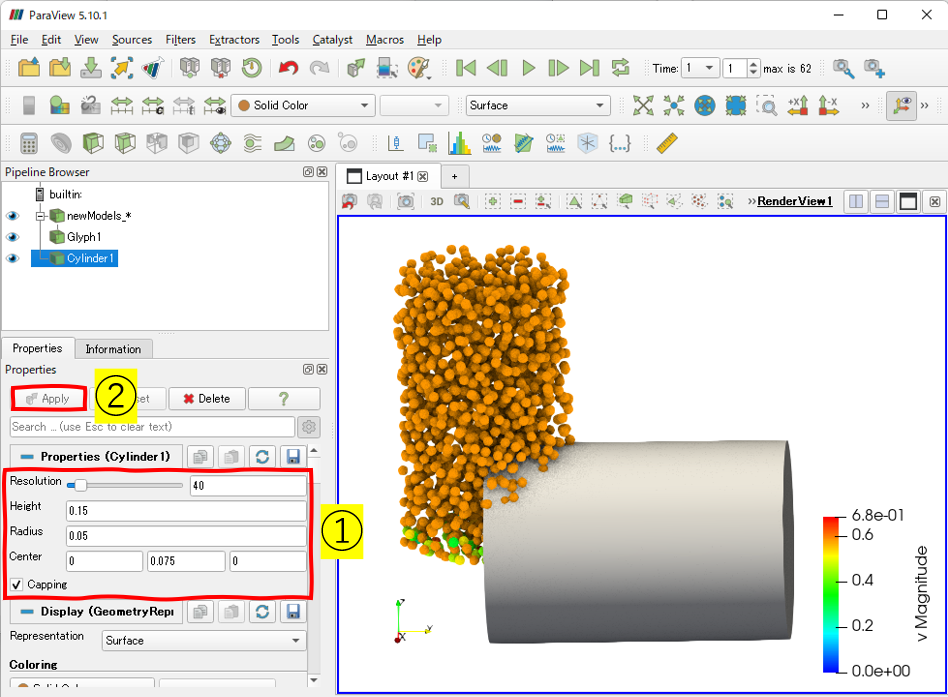Screen dimensions: 948x697
Task: Click the Delete button
Action: (205, 398)
